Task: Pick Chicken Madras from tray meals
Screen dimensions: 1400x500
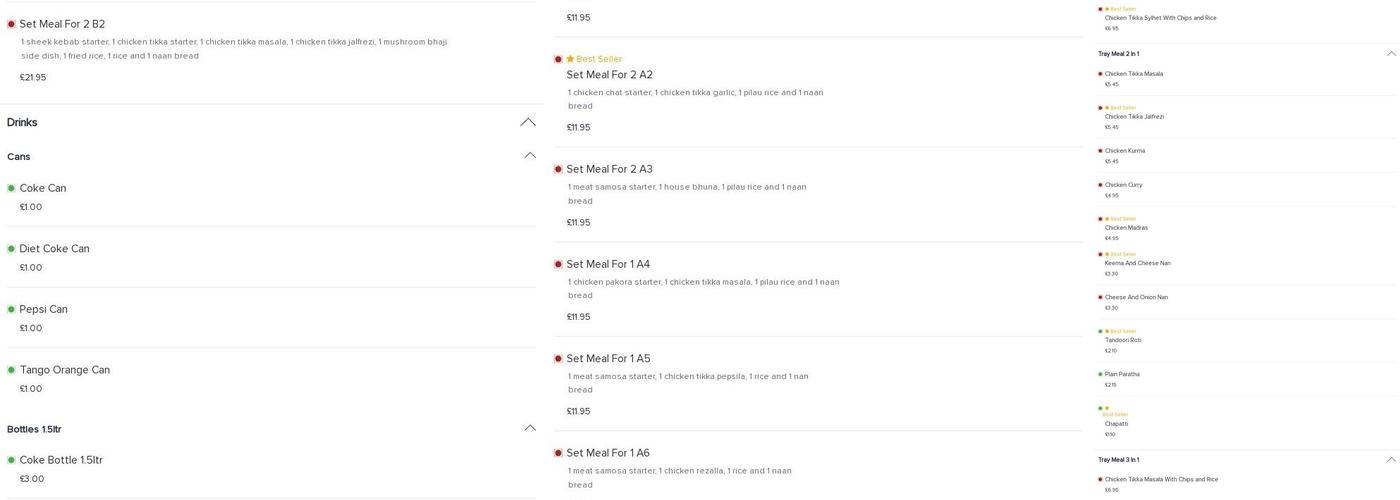Action: point(1126,228)
